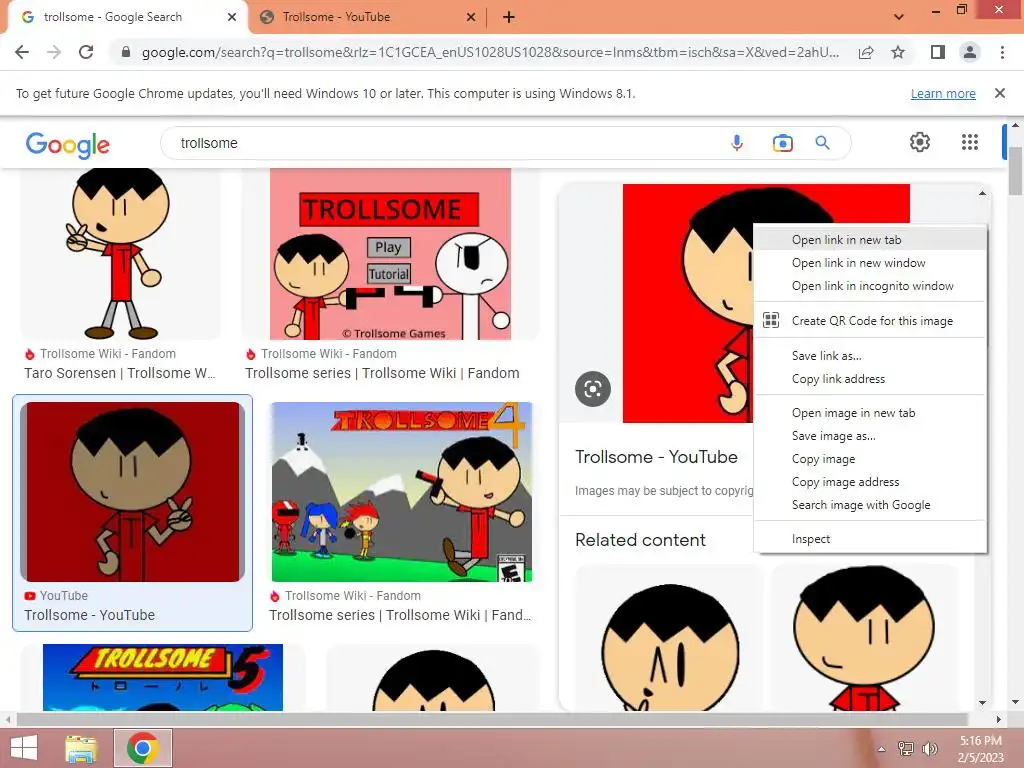The height and width of the screenshot is (768, 1024).
Task: Choose Open link in incognito window
Action: click(x=870, y=285)
